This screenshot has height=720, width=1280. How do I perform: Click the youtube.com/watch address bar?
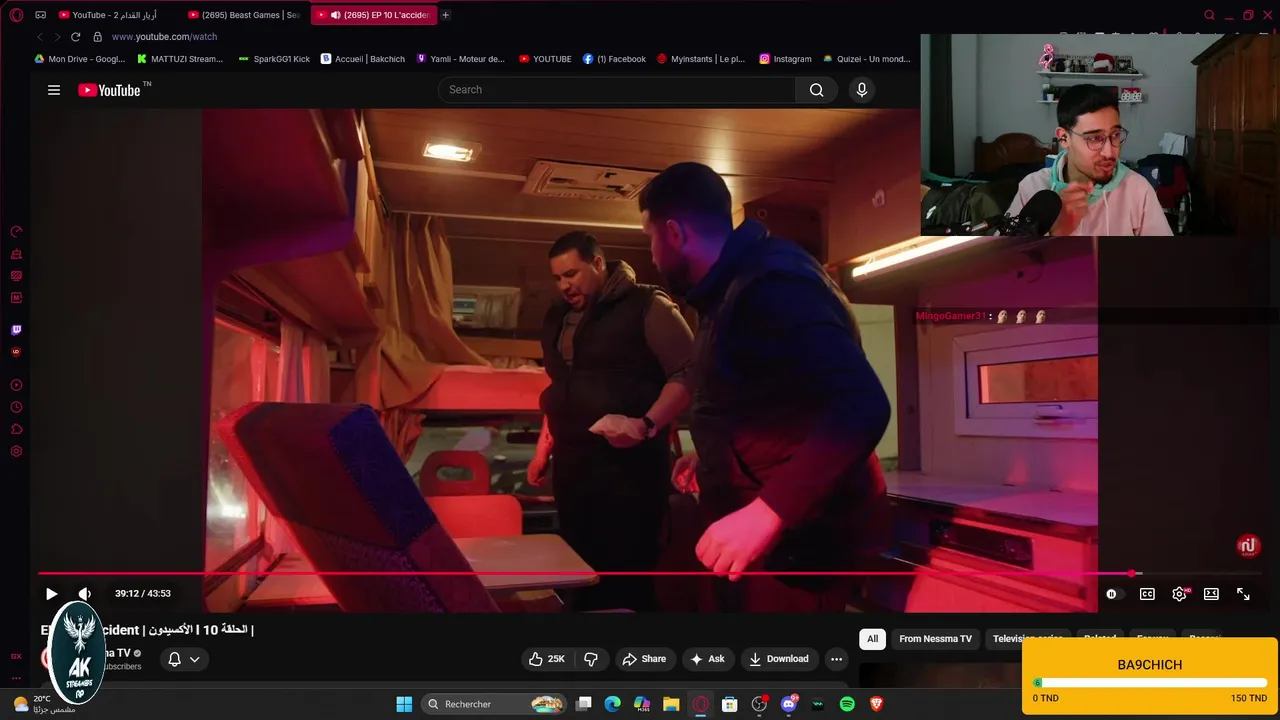tap(164, 37)
